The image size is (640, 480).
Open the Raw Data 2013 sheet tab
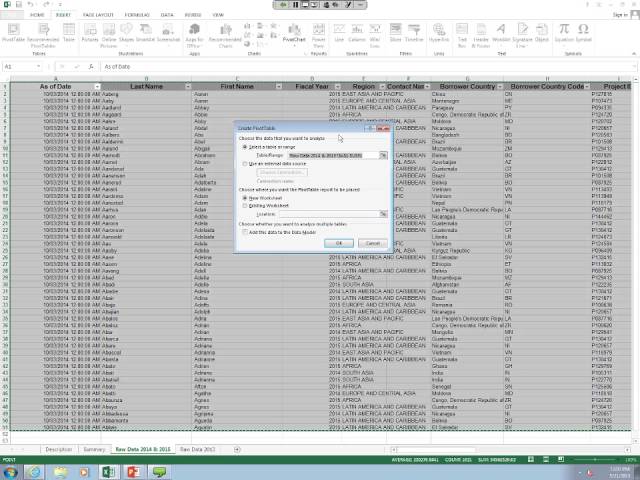pyautogui.click(x=198, y=449)
